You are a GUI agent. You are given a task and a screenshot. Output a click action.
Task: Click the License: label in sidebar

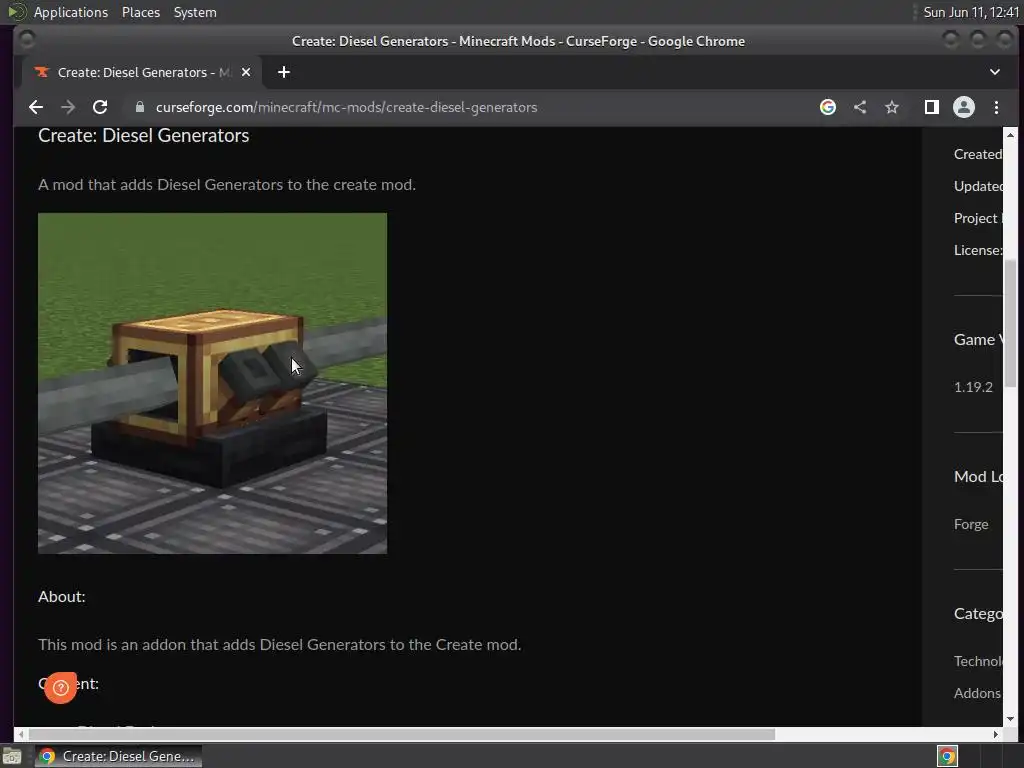click(x=978, y=250)
